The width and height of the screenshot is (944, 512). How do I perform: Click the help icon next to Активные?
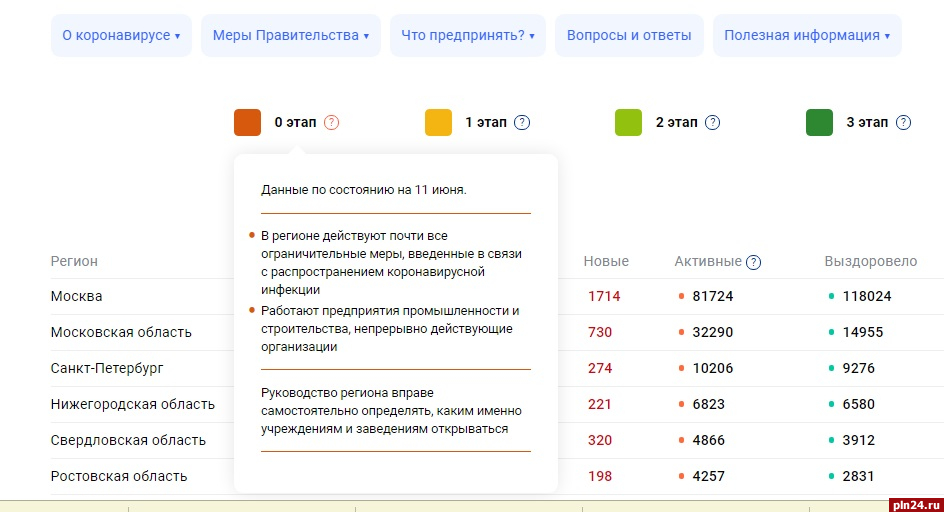click(x=754, y=262)
